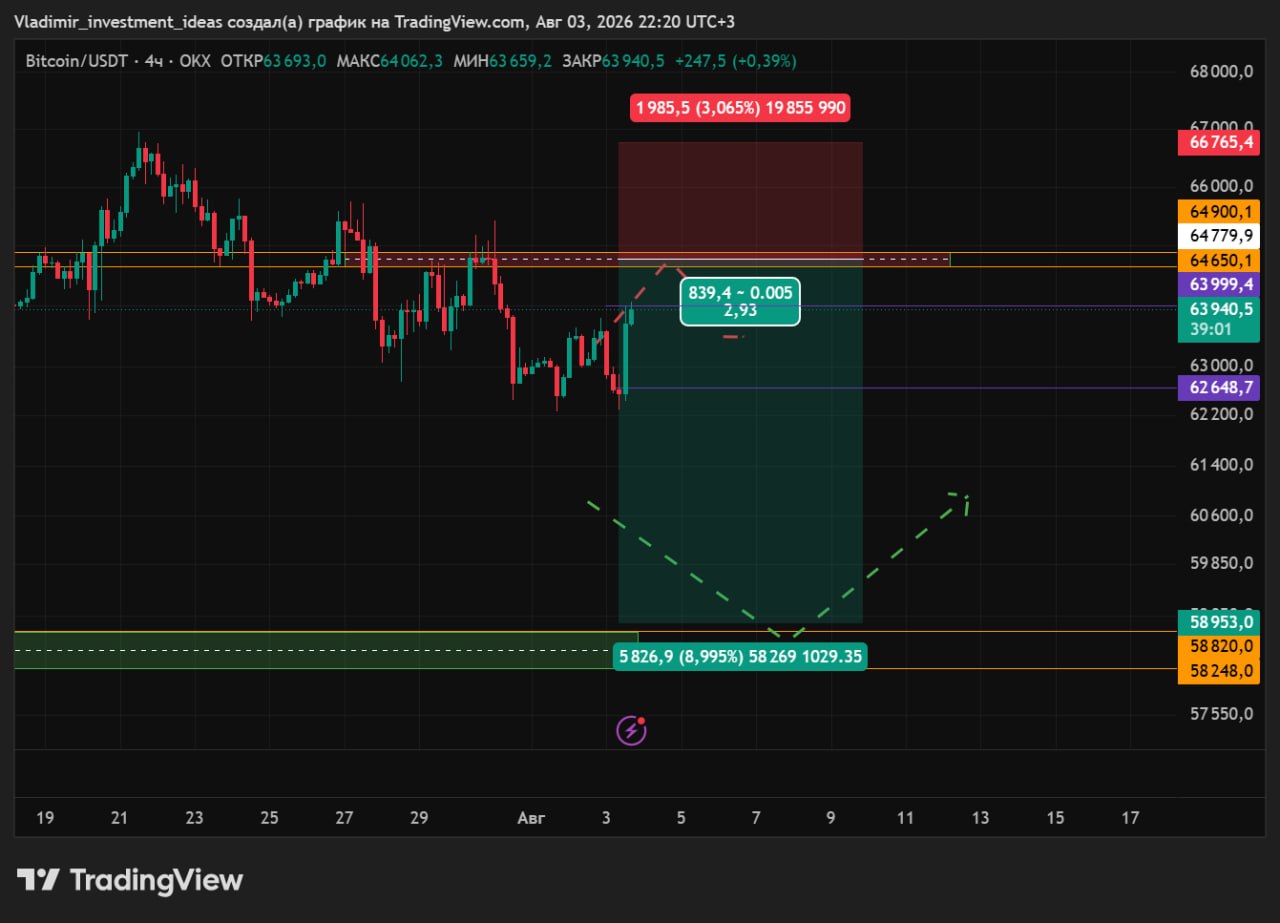1280x923 pixels.
Task: Click the ОТКР 63 693,0 open value
Action: point(274,61)
